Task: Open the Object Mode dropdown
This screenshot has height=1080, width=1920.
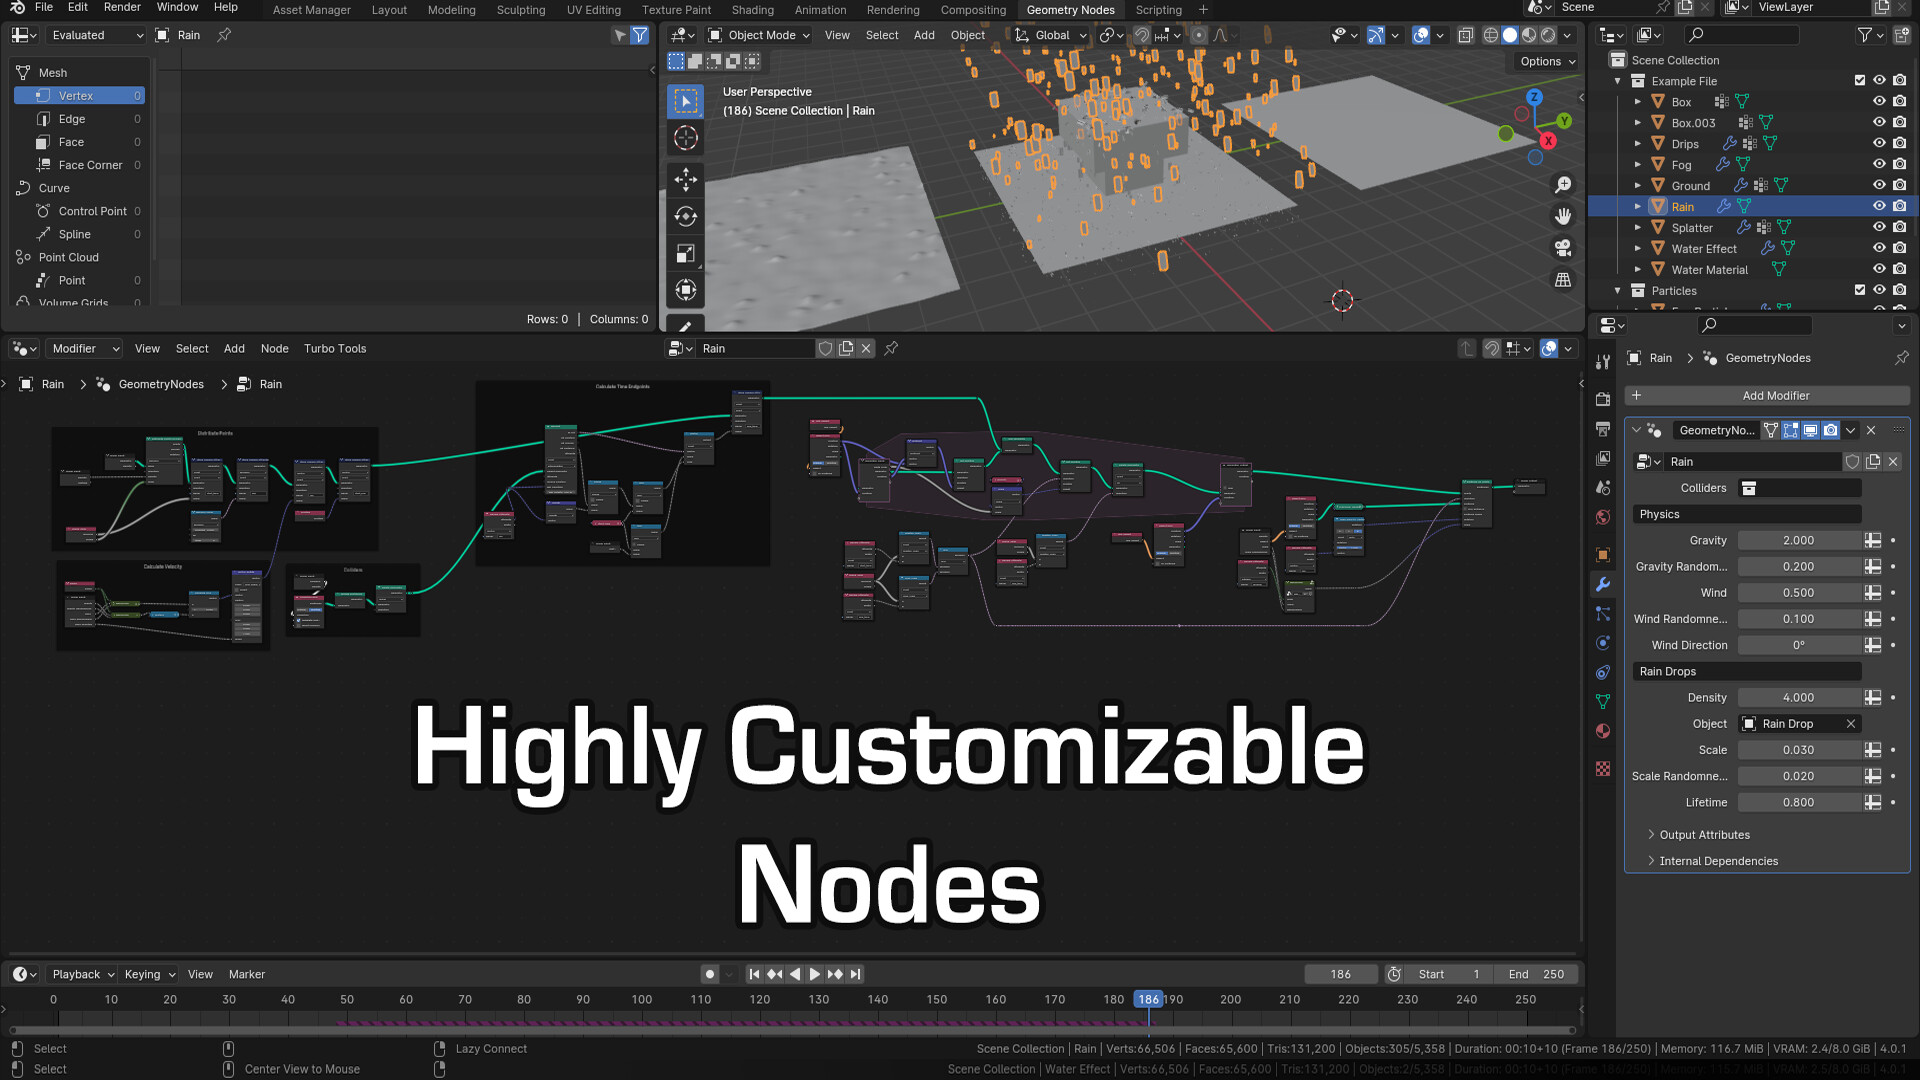Action: click(758, 35)
